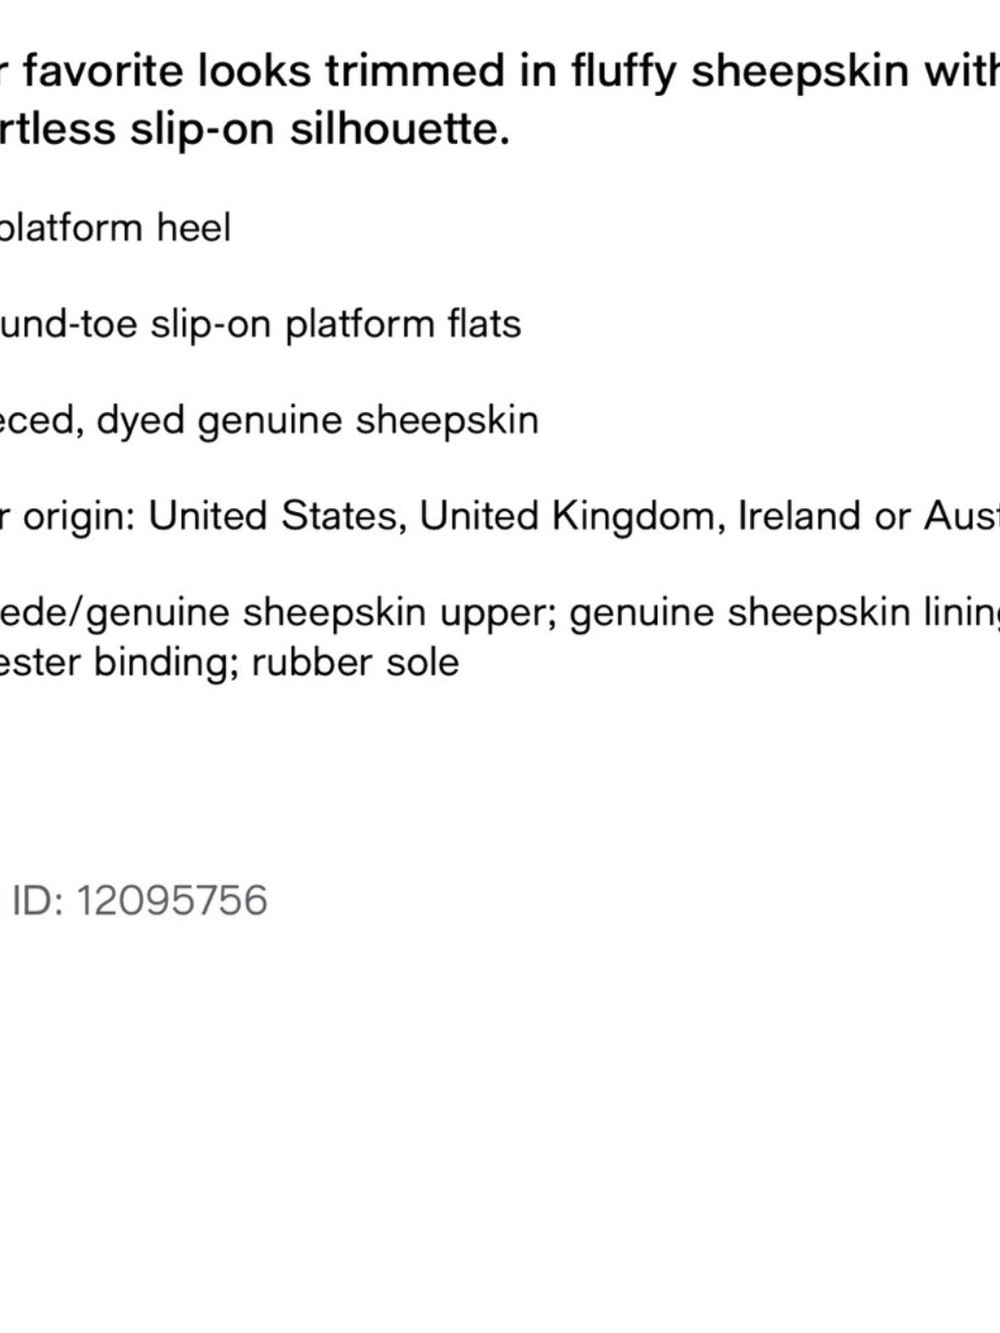Click the 'platform heel' bullet text
This screenshot has width=1000, height=1333.
click(115, 229)
